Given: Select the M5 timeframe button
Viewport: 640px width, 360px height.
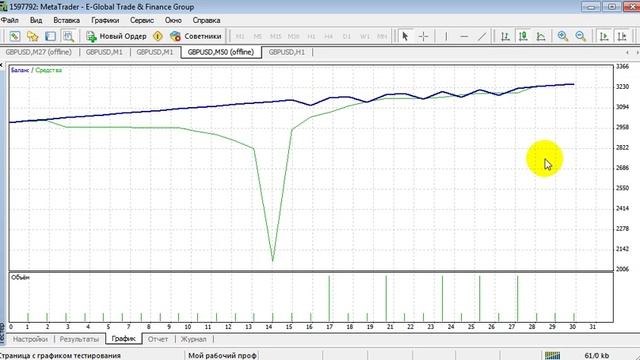Looking at the screenshot, I should [x=258, y=36].
